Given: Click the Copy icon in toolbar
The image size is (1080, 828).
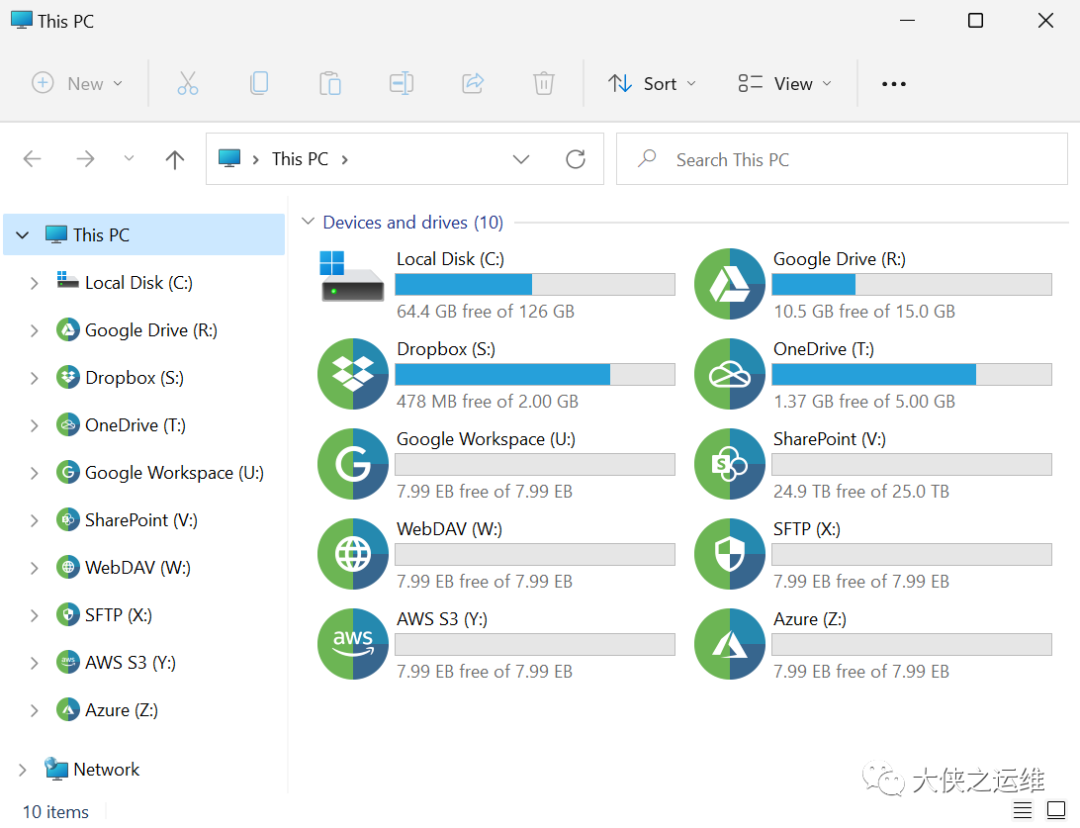Looking at the screenshot, I should click(x=259, y=83).
